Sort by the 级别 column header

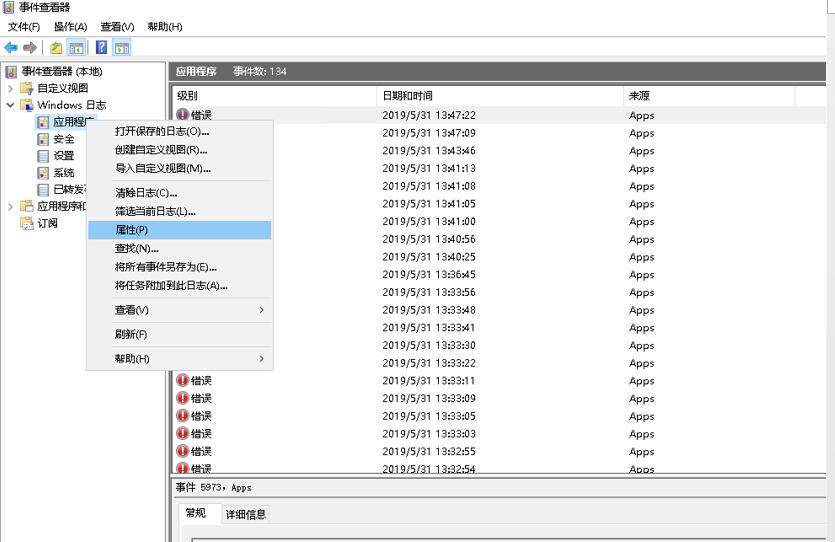[275, 96]
